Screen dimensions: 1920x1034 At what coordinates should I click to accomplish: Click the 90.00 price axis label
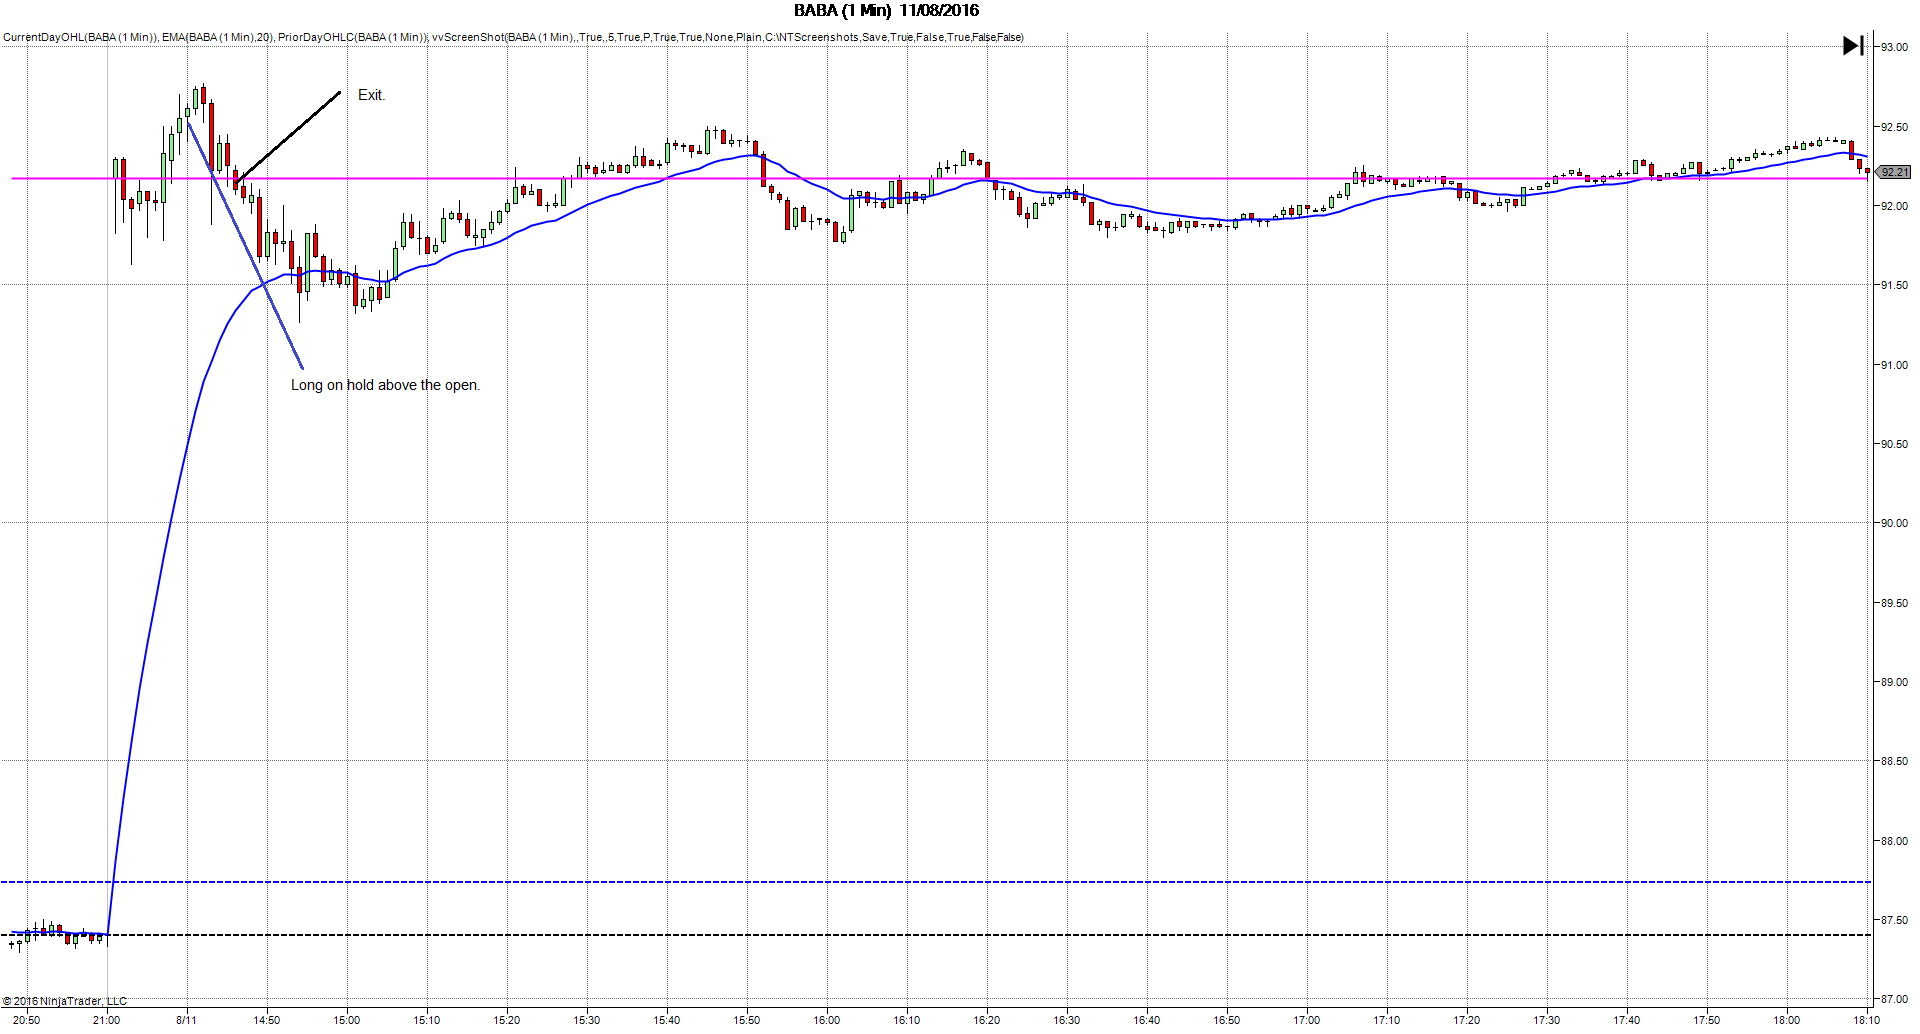point(1894,523)
